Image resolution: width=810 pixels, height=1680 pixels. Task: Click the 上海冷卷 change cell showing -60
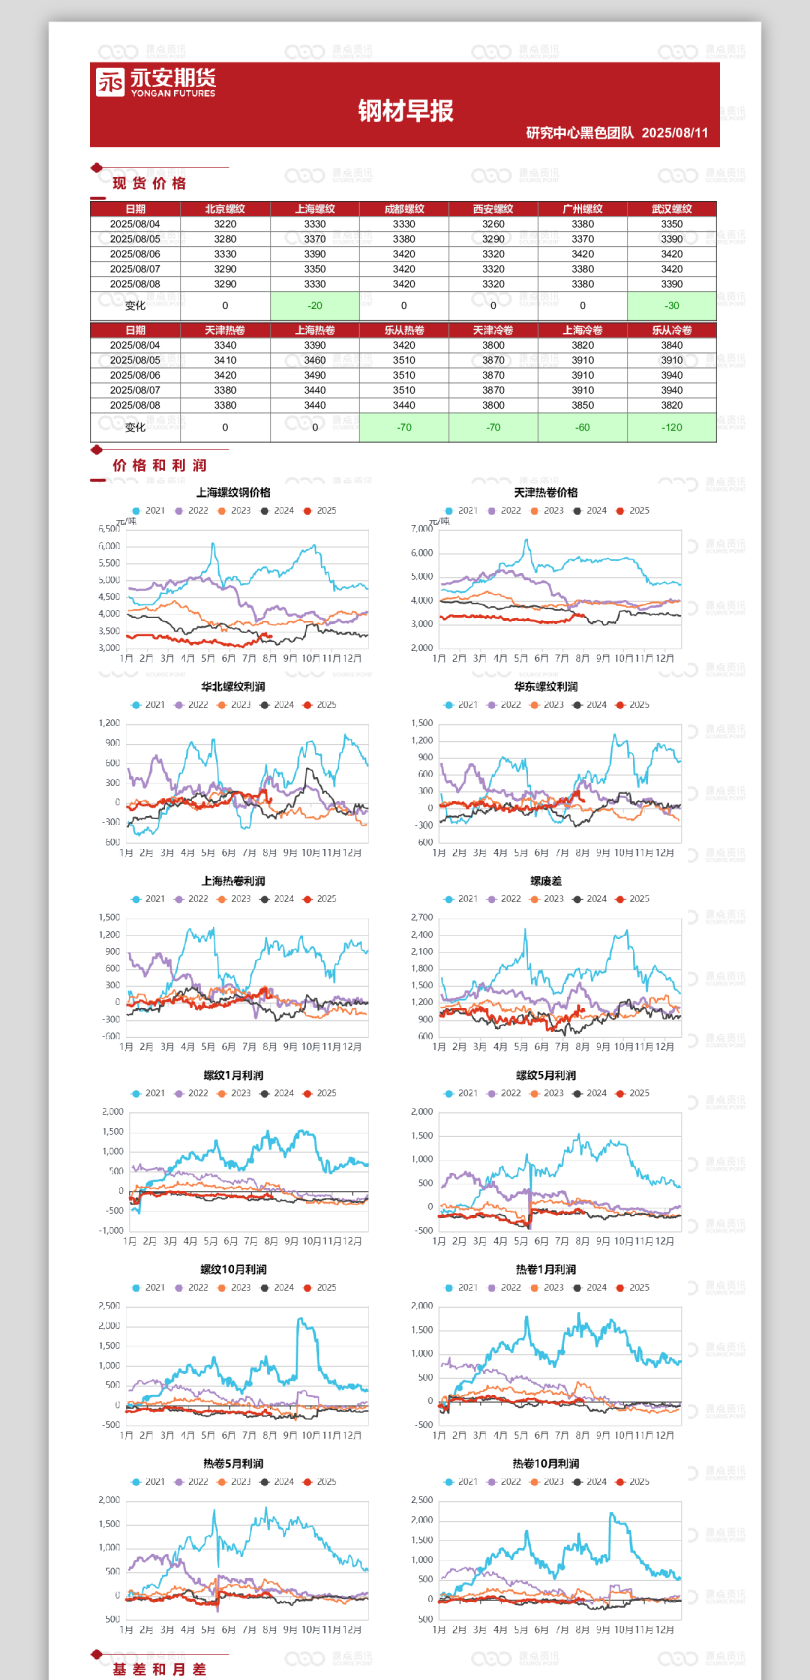(583, 427)
